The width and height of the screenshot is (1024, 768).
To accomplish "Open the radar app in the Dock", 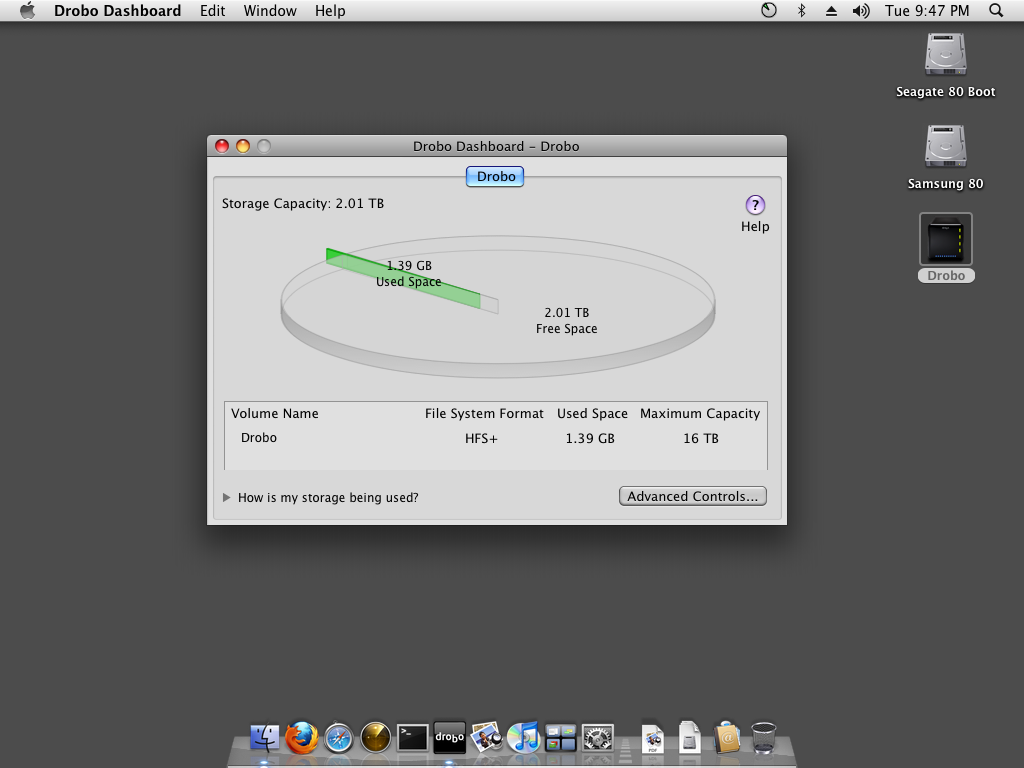I will 376,738.
